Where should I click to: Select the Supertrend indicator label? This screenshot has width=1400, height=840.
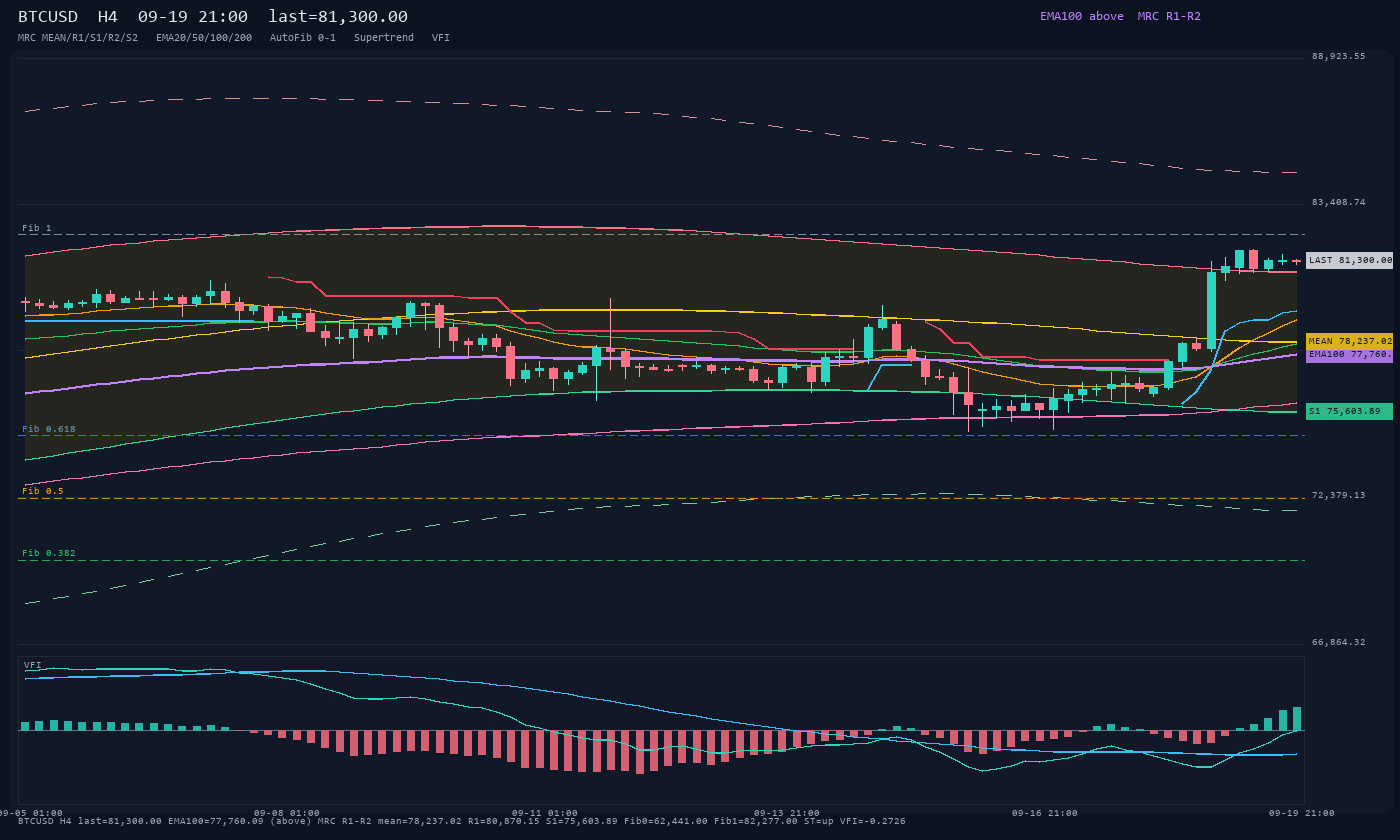click(384, 38)
